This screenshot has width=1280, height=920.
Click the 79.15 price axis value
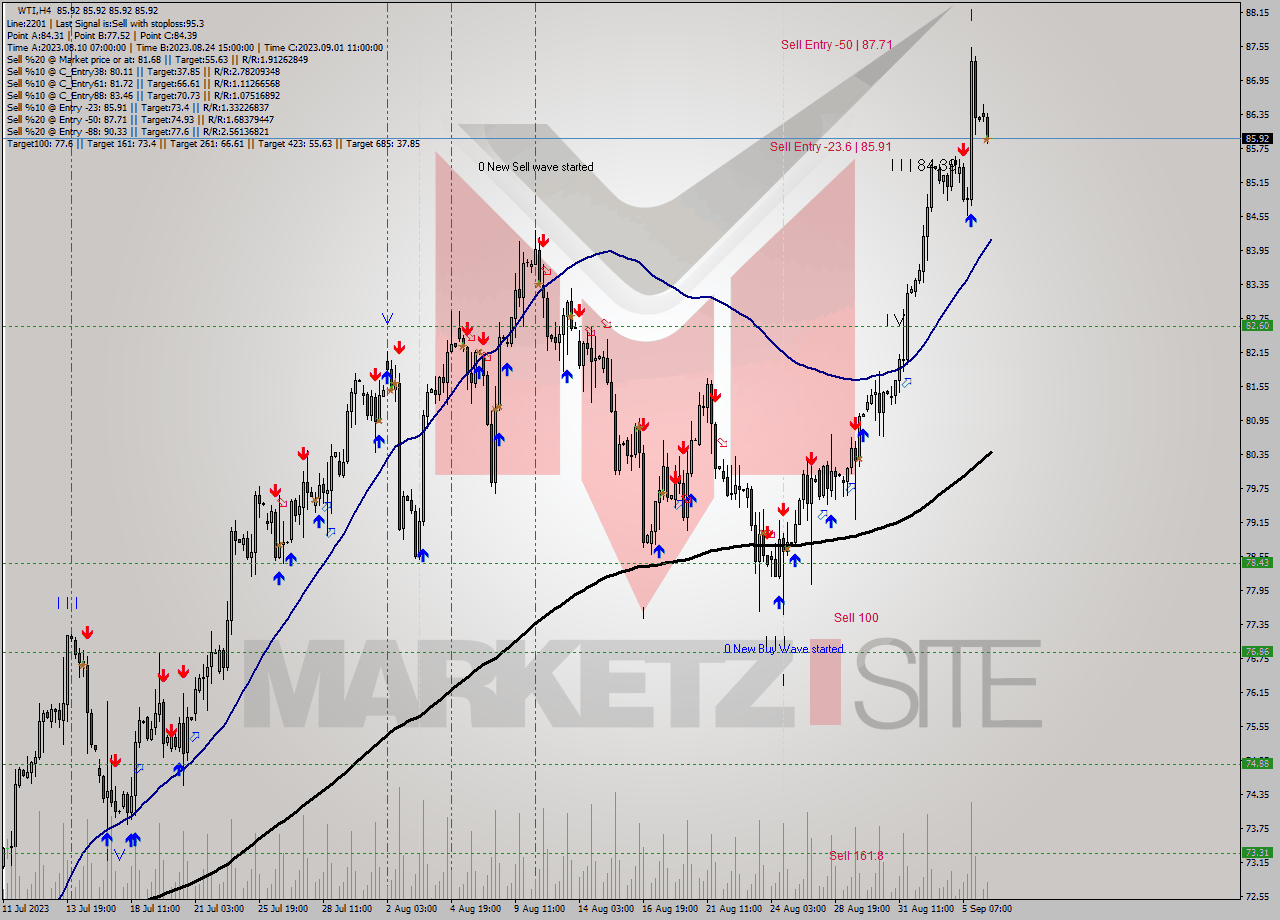click(x=1257, y=522)
